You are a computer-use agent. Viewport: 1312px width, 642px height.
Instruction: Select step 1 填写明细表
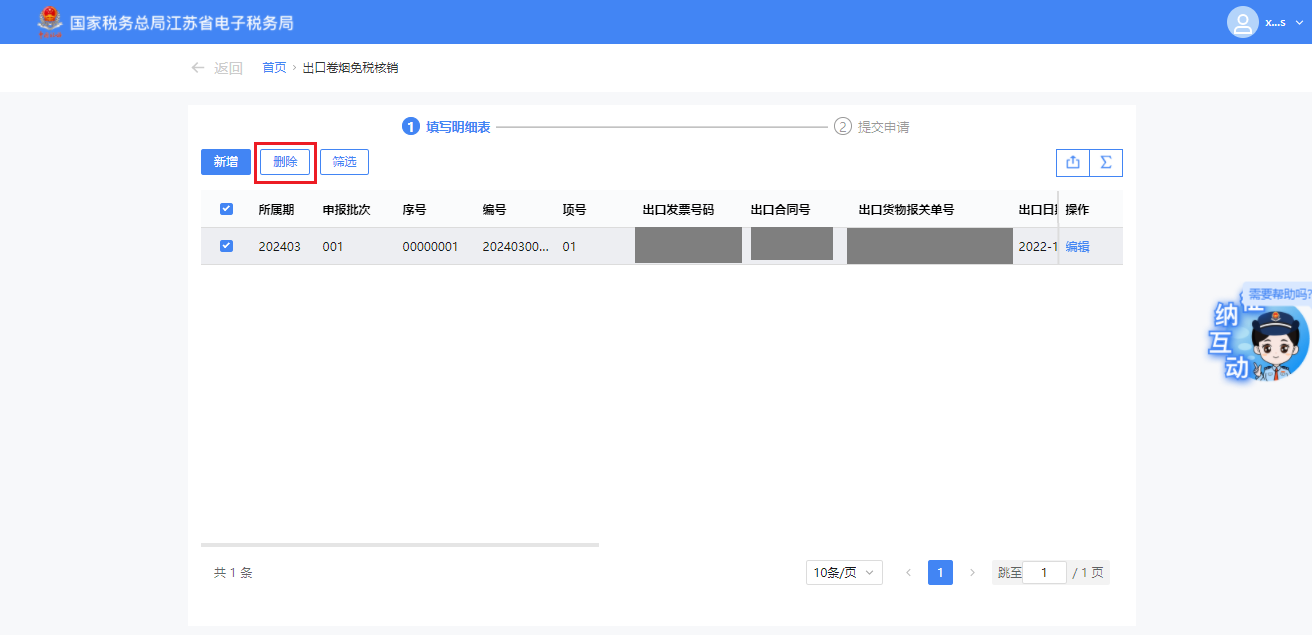coord(447,127)
